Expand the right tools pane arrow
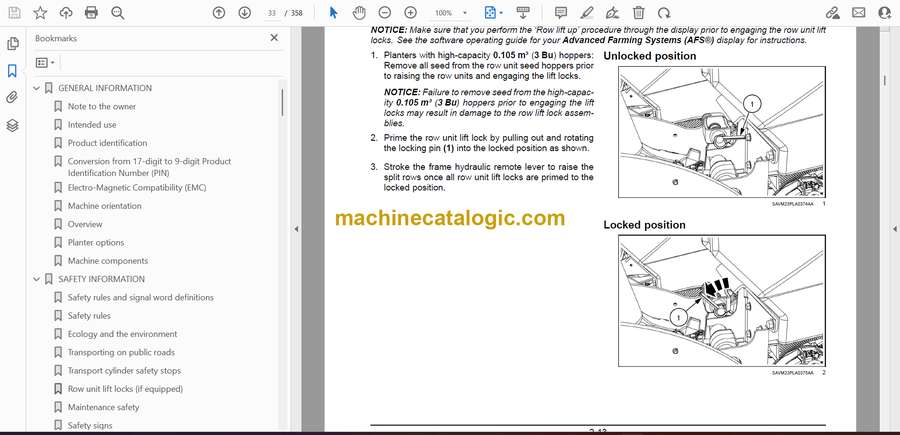This screenshot has height=435, width=900. click(x=894, y=229)
